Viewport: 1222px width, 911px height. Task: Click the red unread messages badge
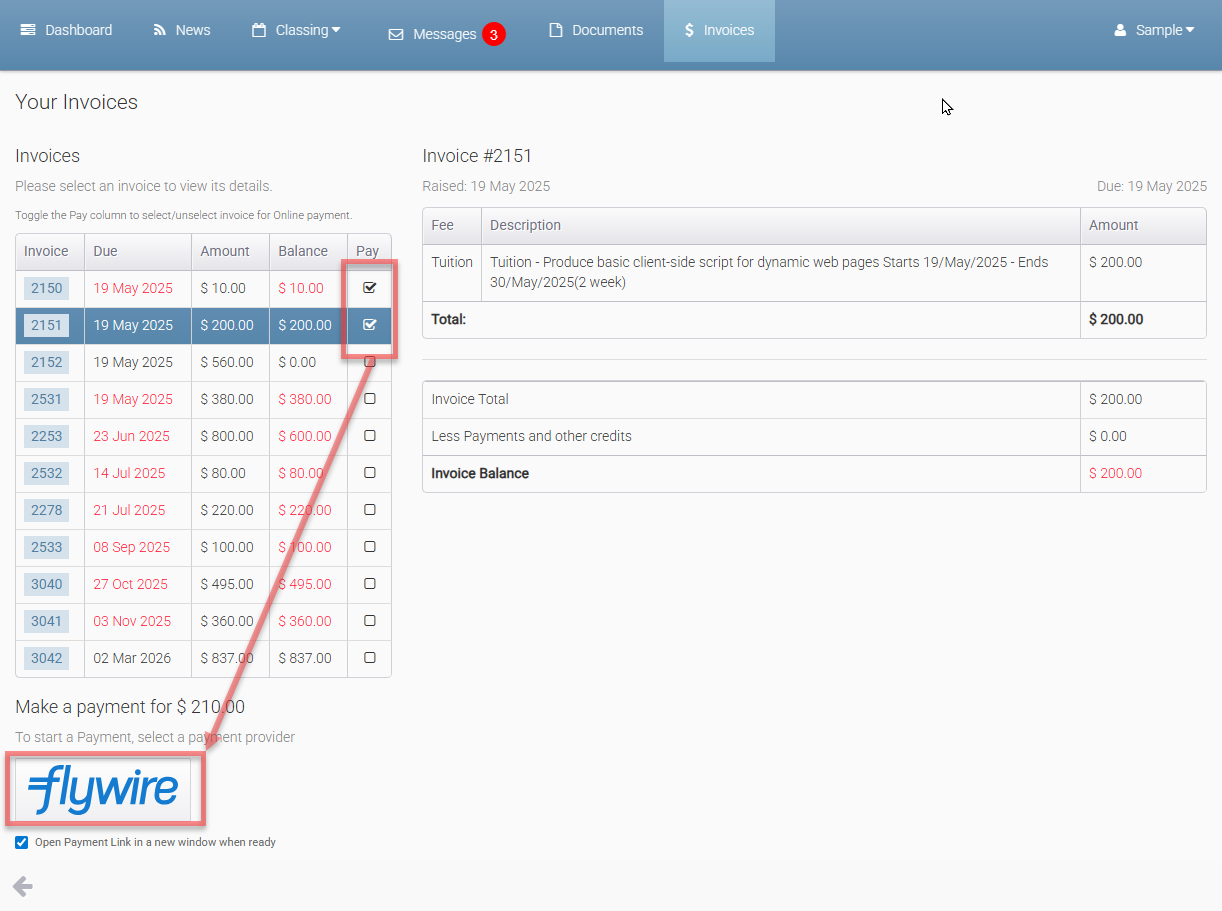[493, 34]
